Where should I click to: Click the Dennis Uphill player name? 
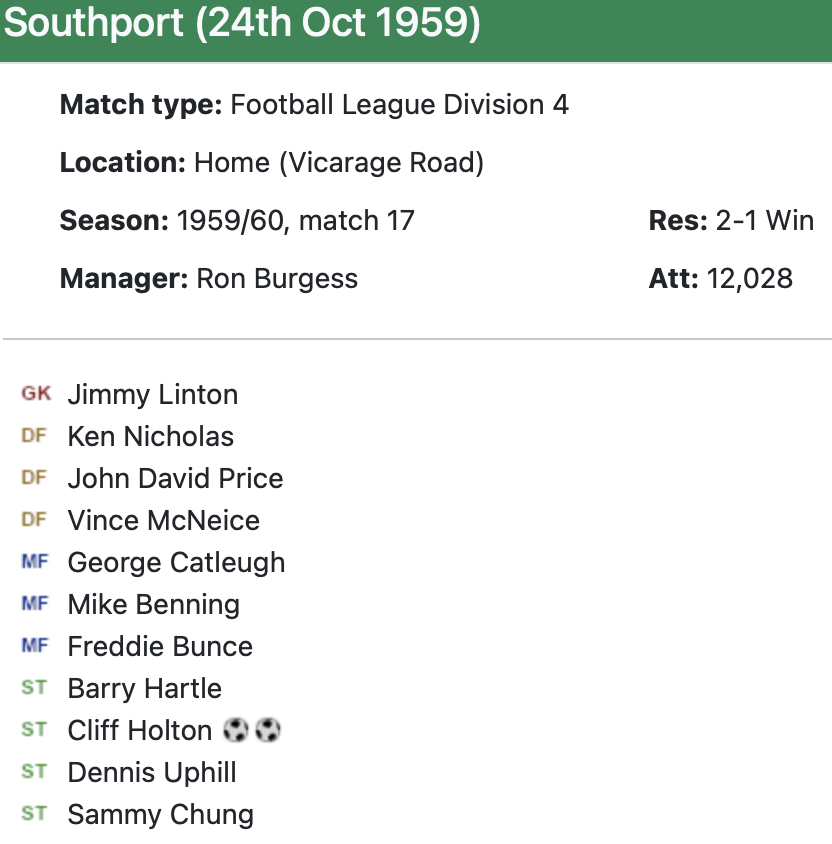152,772
